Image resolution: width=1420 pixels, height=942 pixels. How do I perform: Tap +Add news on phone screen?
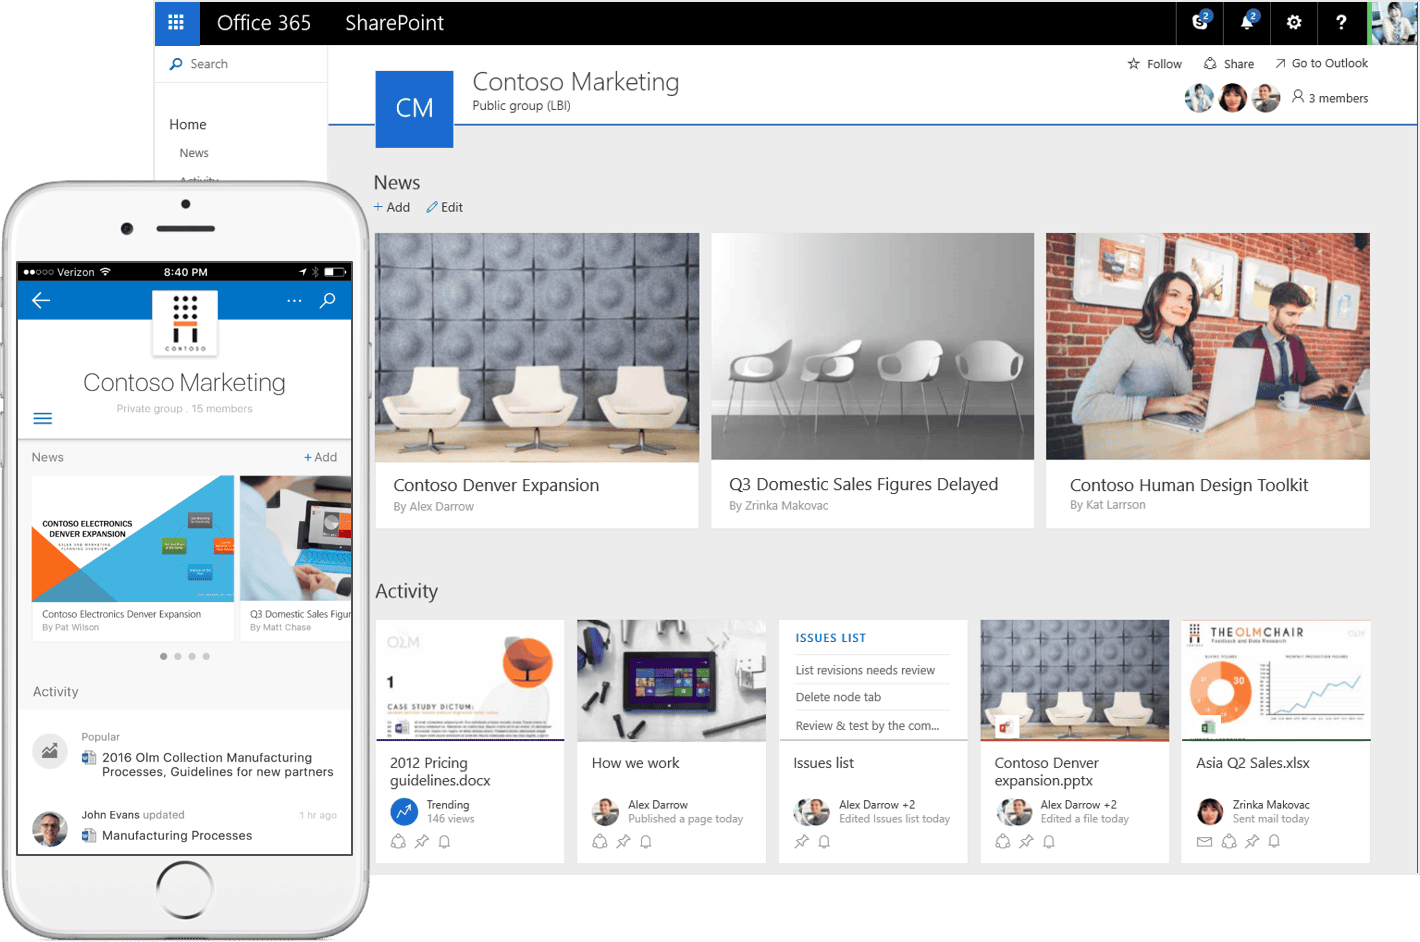click(x=320, y=457)
